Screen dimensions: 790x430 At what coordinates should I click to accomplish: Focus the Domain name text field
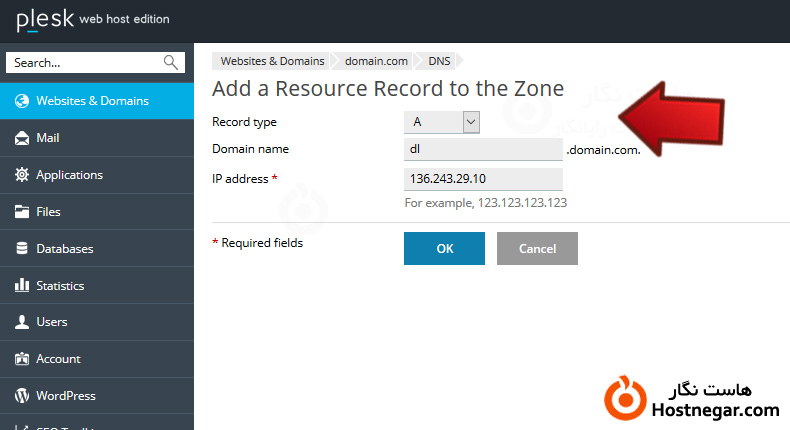(483, 149)
